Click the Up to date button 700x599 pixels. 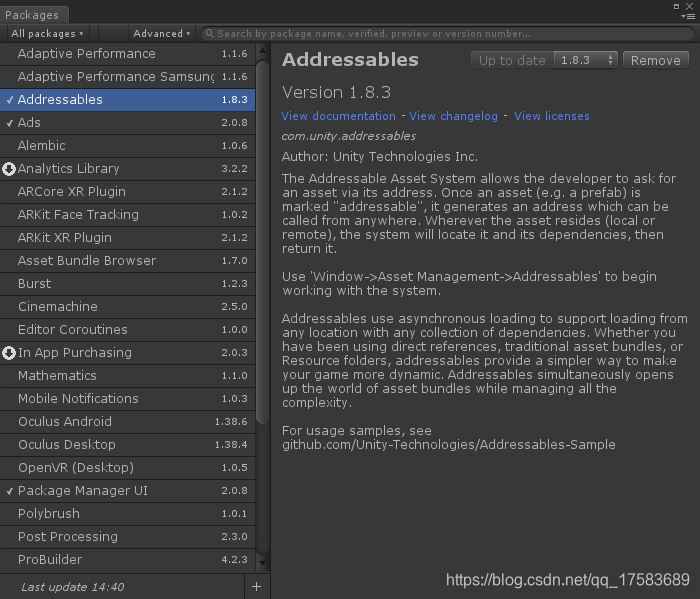[512, 60]
